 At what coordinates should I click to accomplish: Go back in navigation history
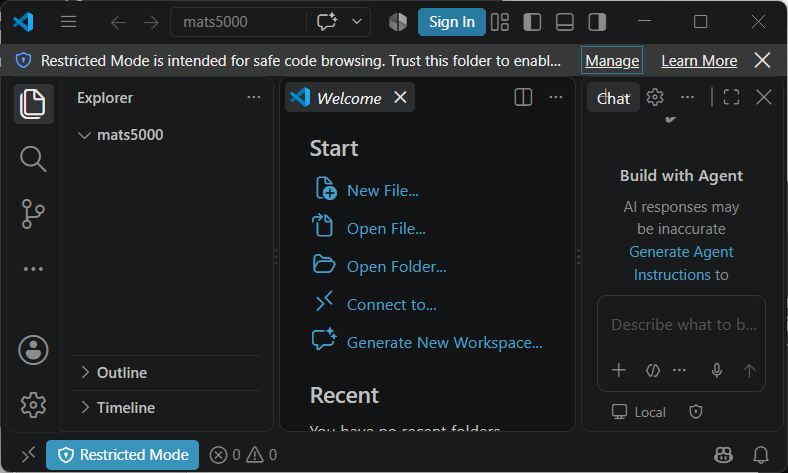pyautogui.click(x=119, y=22)
